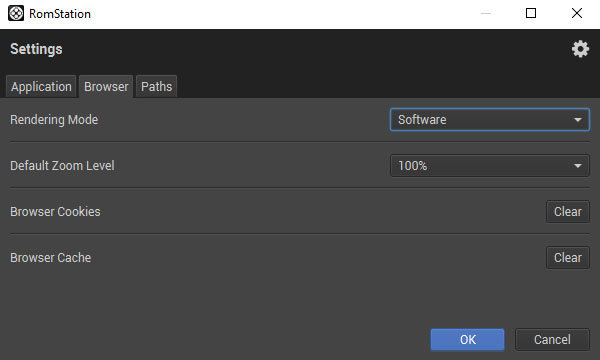
Task: Click the Settings heading text
Action: point(36,49)
